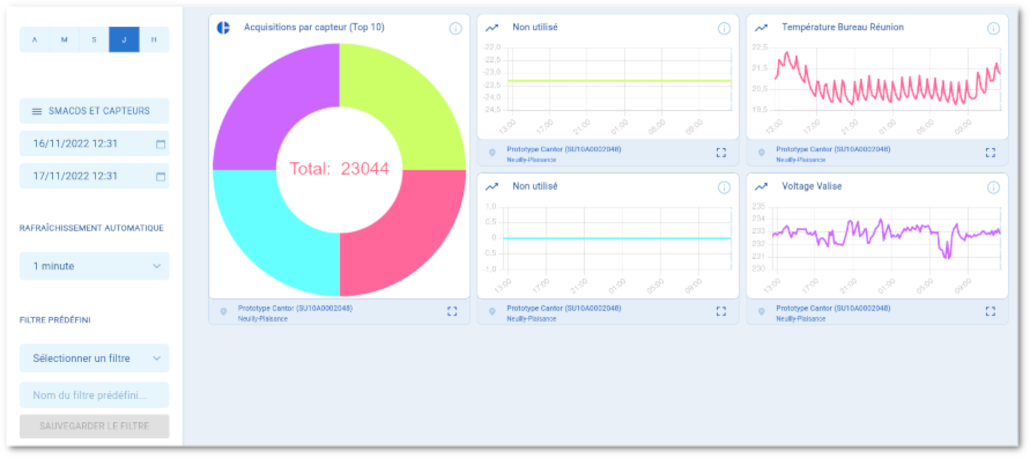Viewport: 1030px width, 458px height.
Task: Open calendar picker for 17/11/2022 end date
Action: pos(160,177)
